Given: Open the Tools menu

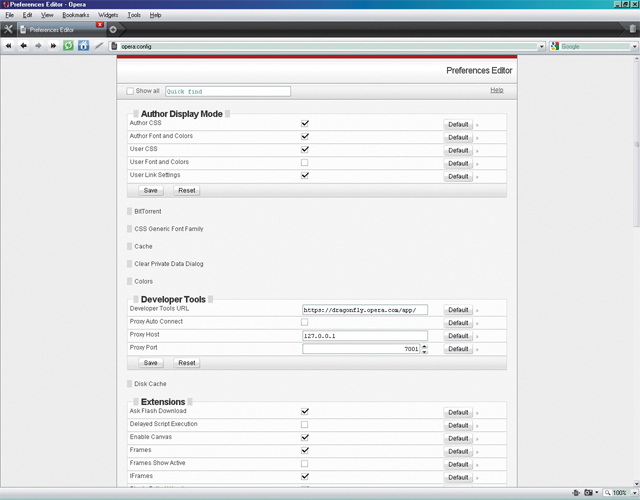Looking at the screenshot, I should [134, 15].
